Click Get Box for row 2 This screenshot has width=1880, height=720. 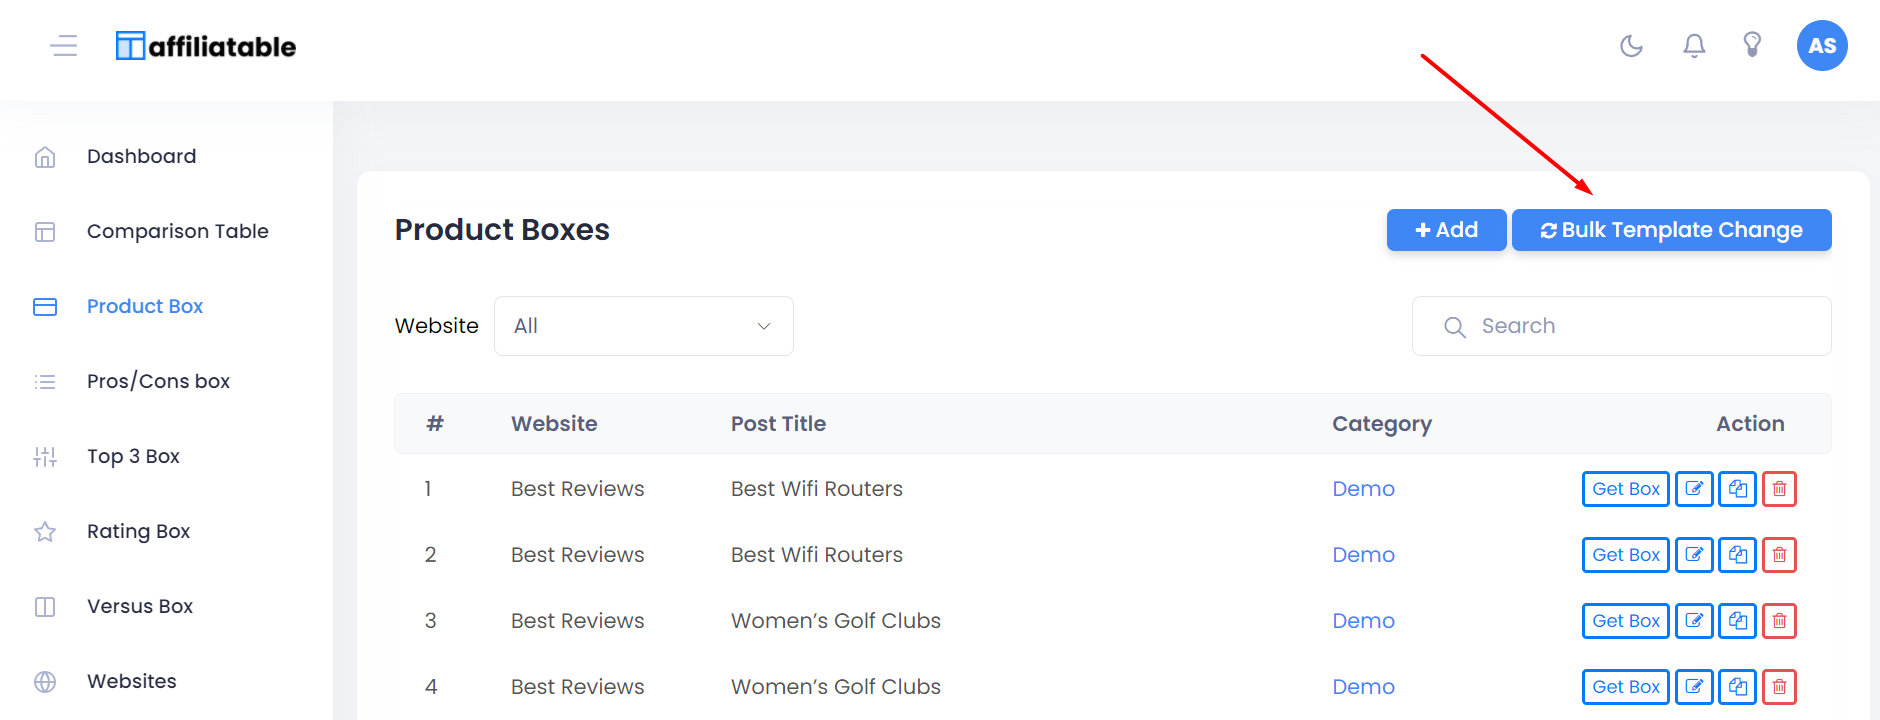(1626, 555)
